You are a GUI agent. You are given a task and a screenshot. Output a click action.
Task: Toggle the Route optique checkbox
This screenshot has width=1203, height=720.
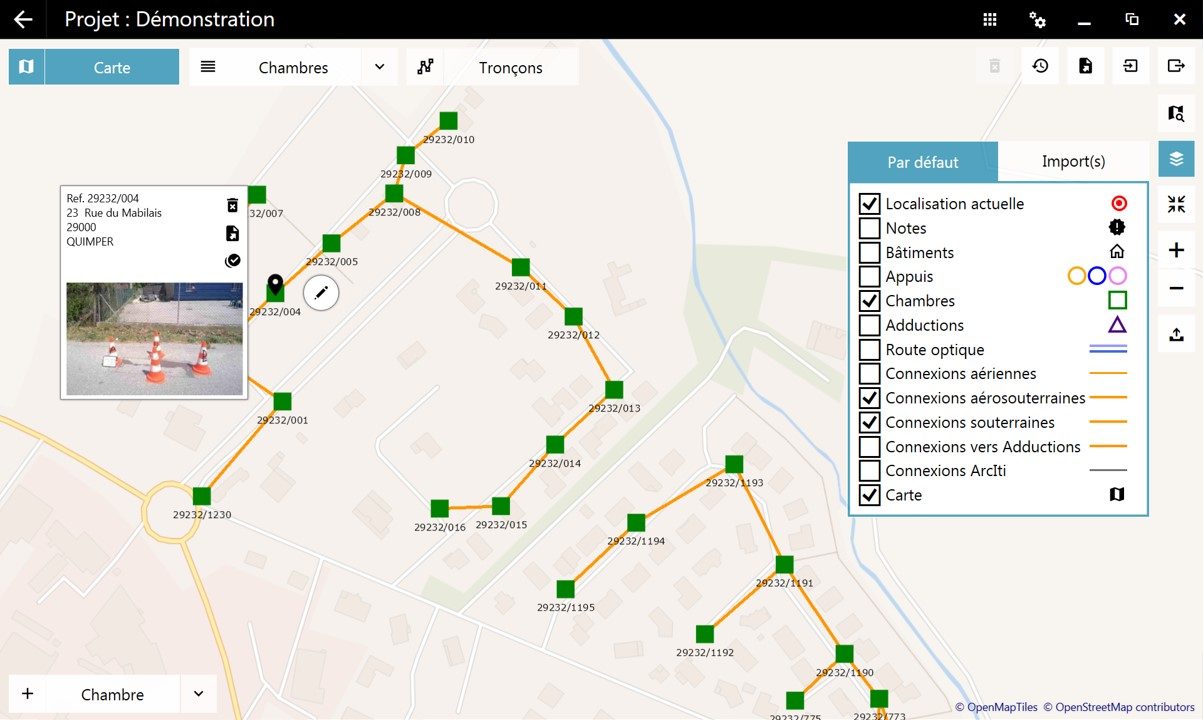869,350
